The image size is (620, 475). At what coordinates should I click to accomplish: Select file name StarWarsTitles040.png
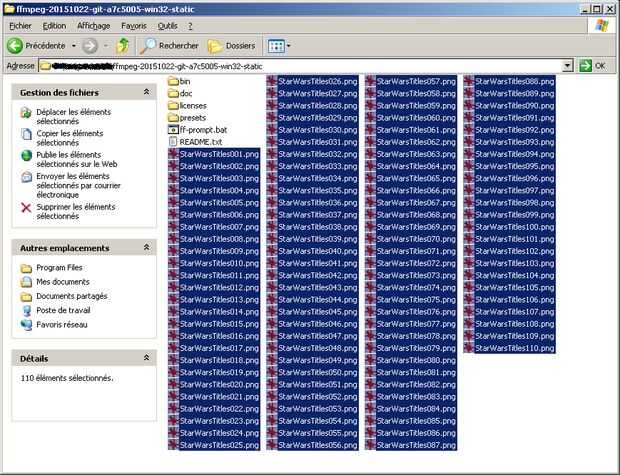pyautogui.click(x=318, y=251)
